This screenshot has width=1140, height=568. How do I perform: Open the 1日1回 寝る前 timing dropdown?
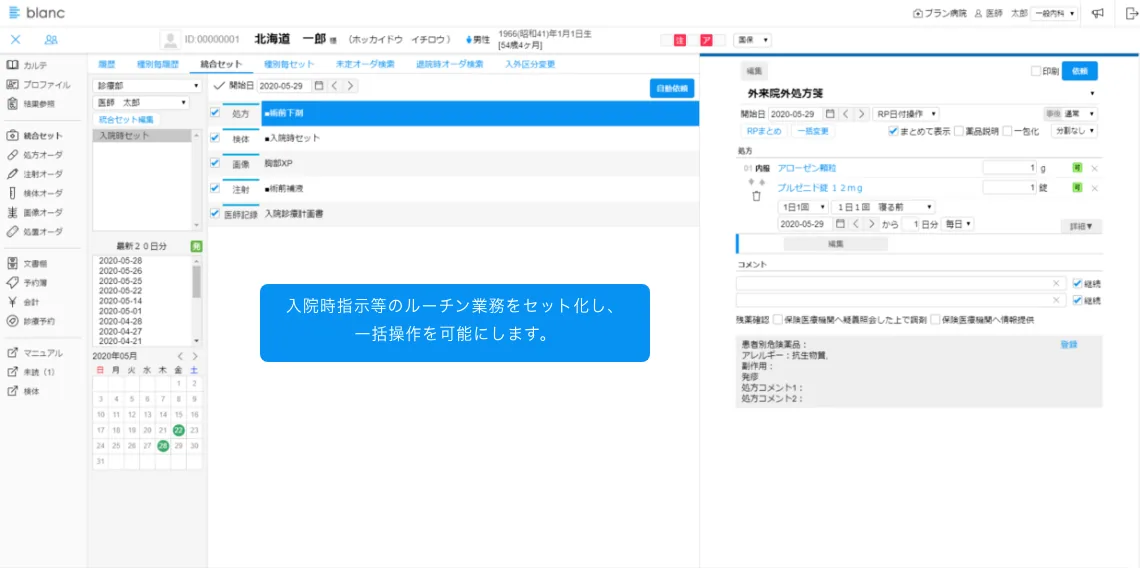point(883,207)
